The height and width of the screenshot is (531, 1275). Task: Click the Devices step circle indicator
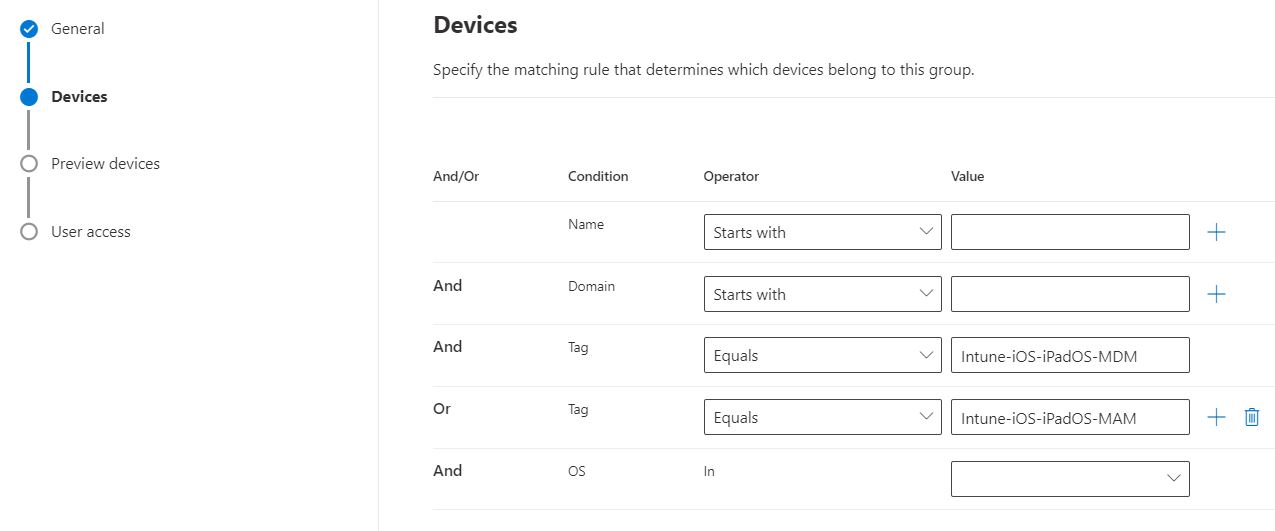click(29, 97)
